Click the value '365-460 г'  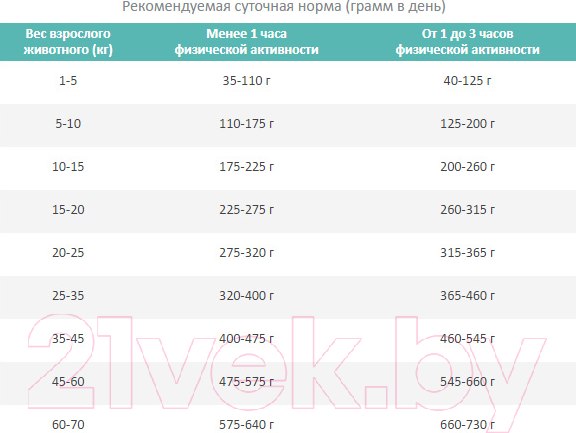tap(467, 295)
